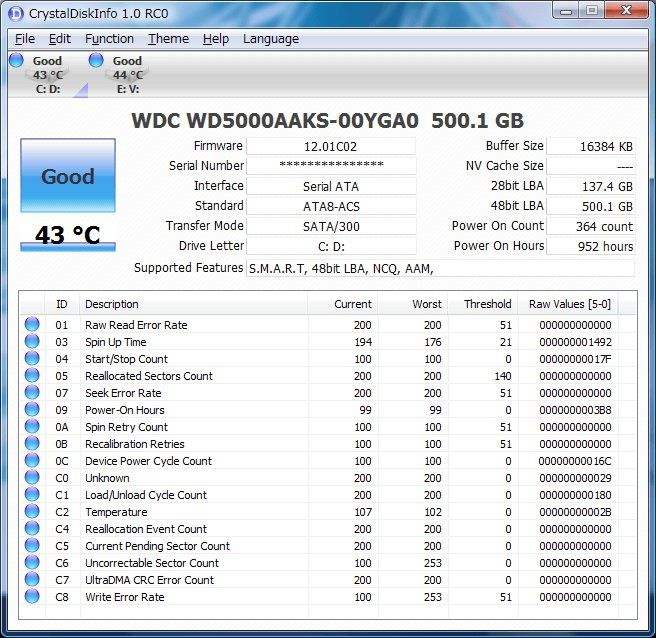Click the Write Error Rate status orb
Image resolution: width=656 pixels, height=638 pixels.
pos(32,597)
